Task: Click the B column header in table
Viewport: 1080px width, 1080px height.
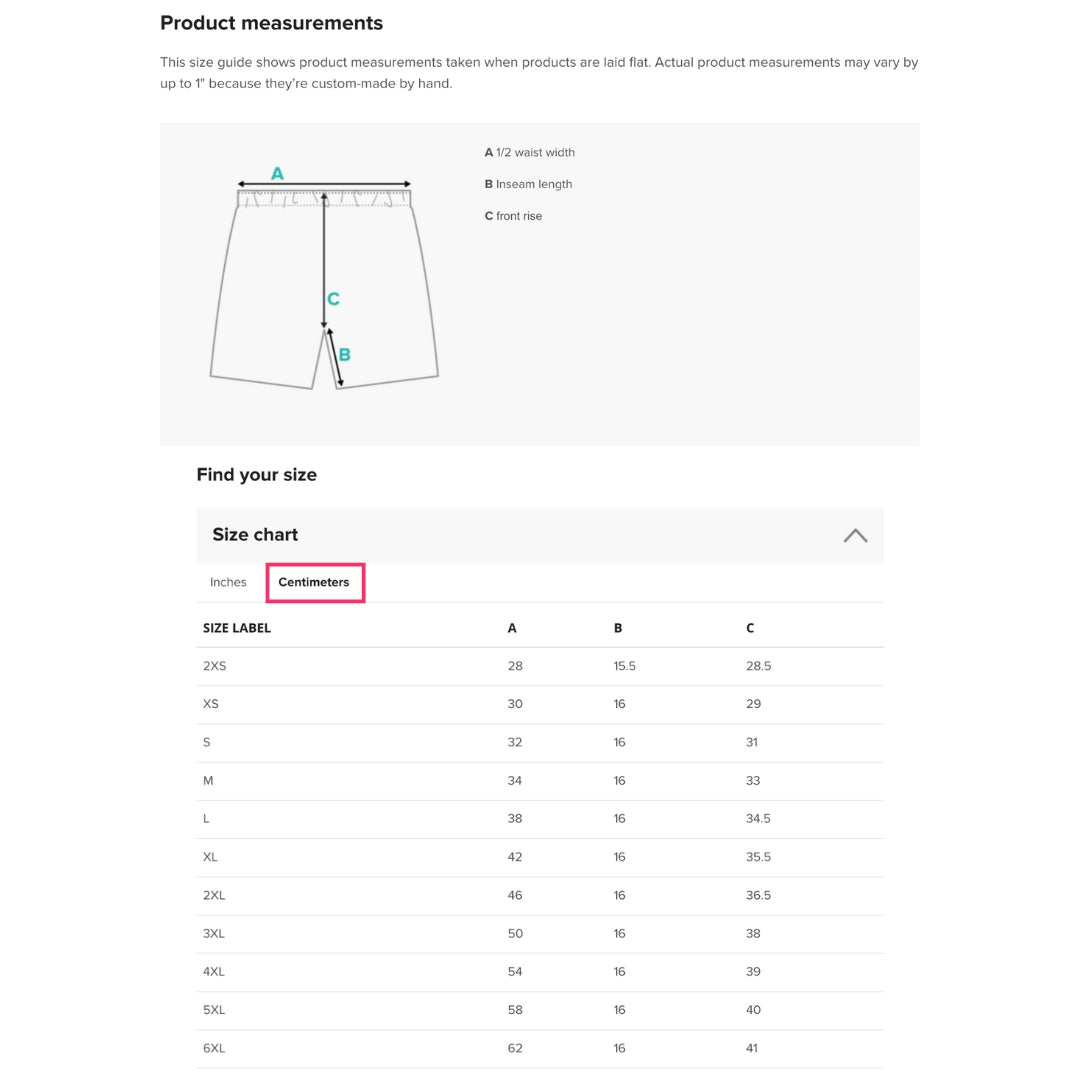Action: pos(618,628)
